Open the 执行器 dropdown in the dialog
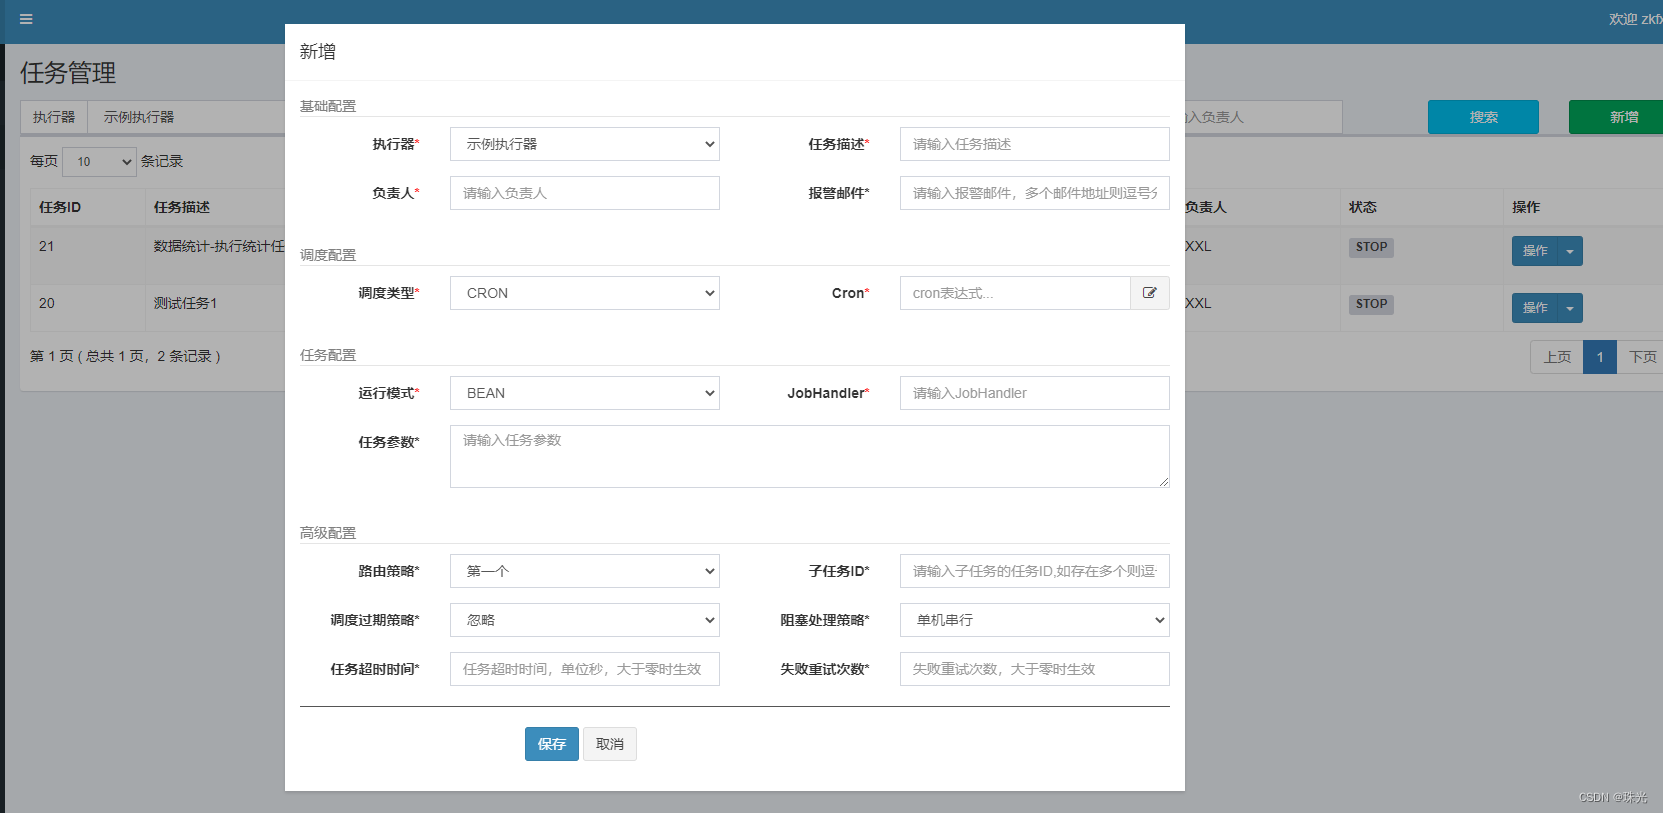Screen dimensions: 1663x813 [585, 144]
